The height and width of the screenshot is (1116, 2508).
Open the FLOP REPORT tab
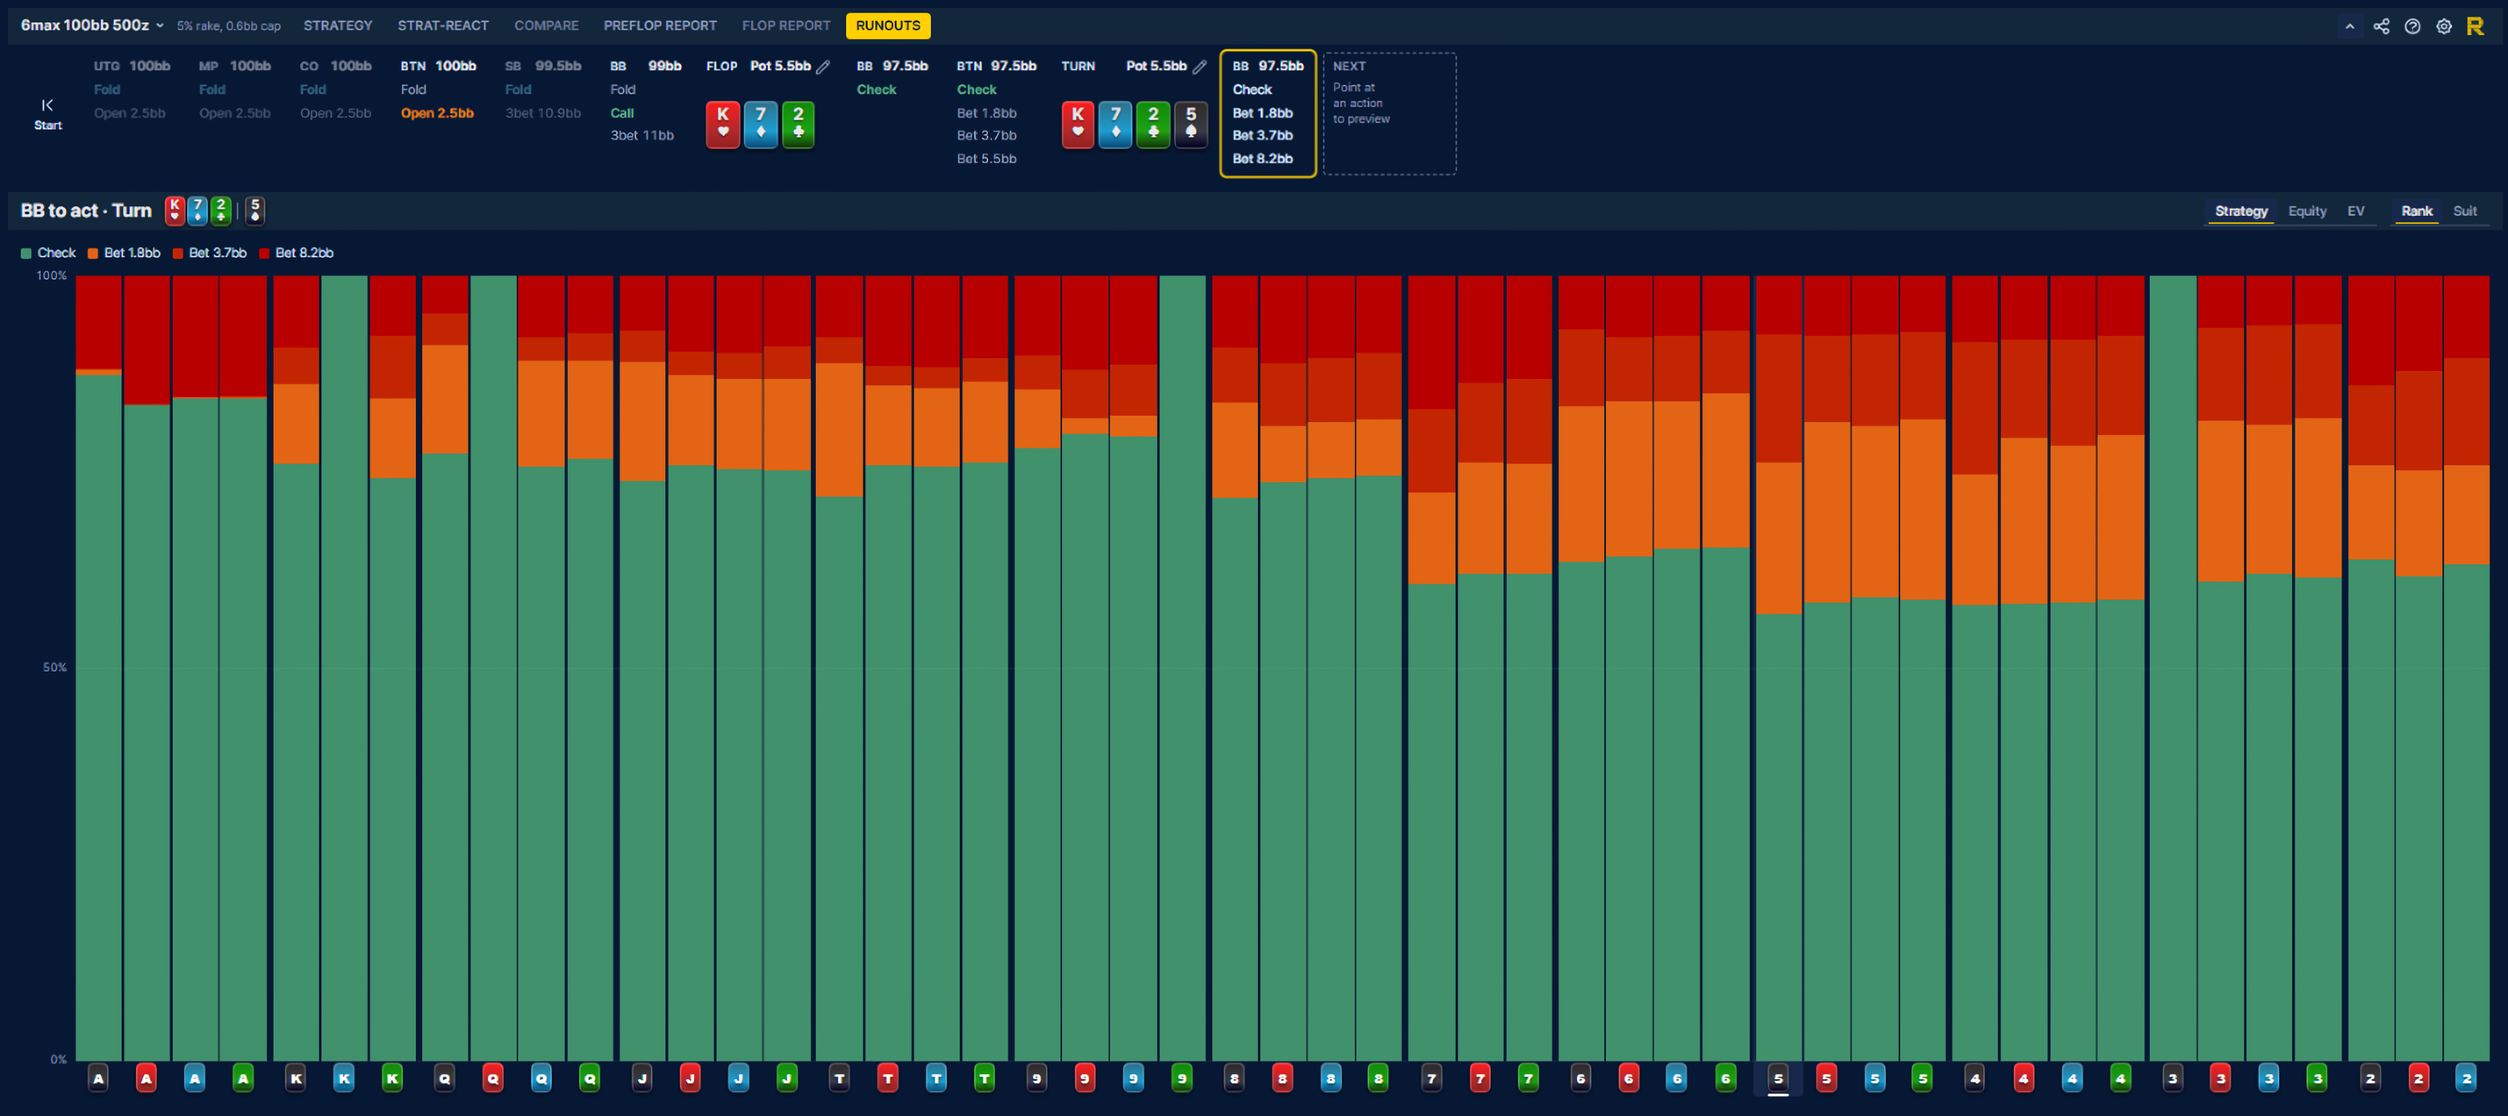click(x=786, y=26)
